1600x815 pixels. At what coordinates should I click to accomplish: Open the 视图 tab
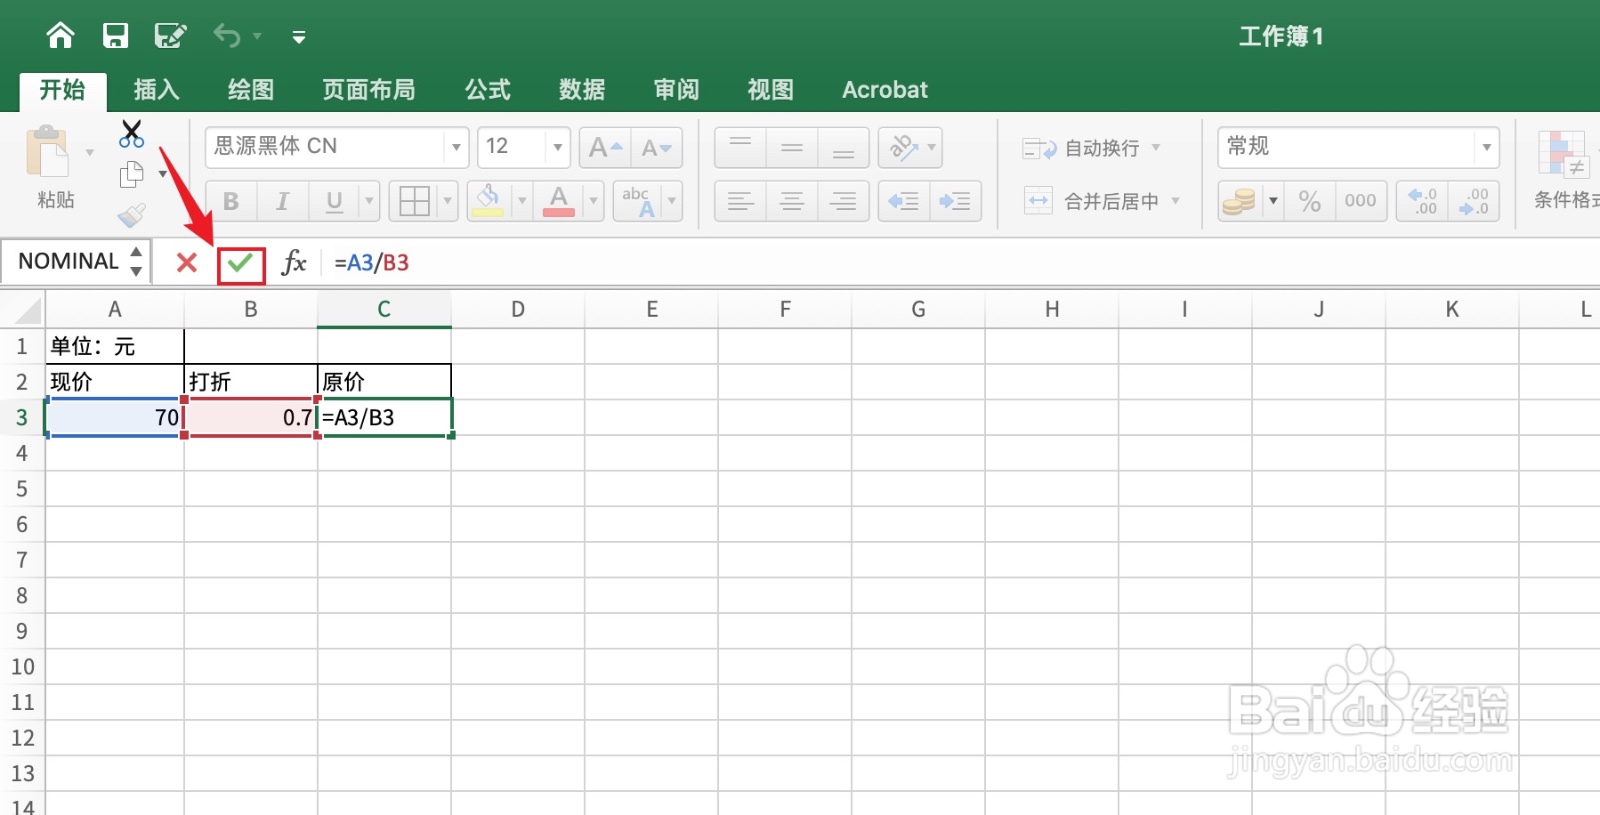pos(770,90)
